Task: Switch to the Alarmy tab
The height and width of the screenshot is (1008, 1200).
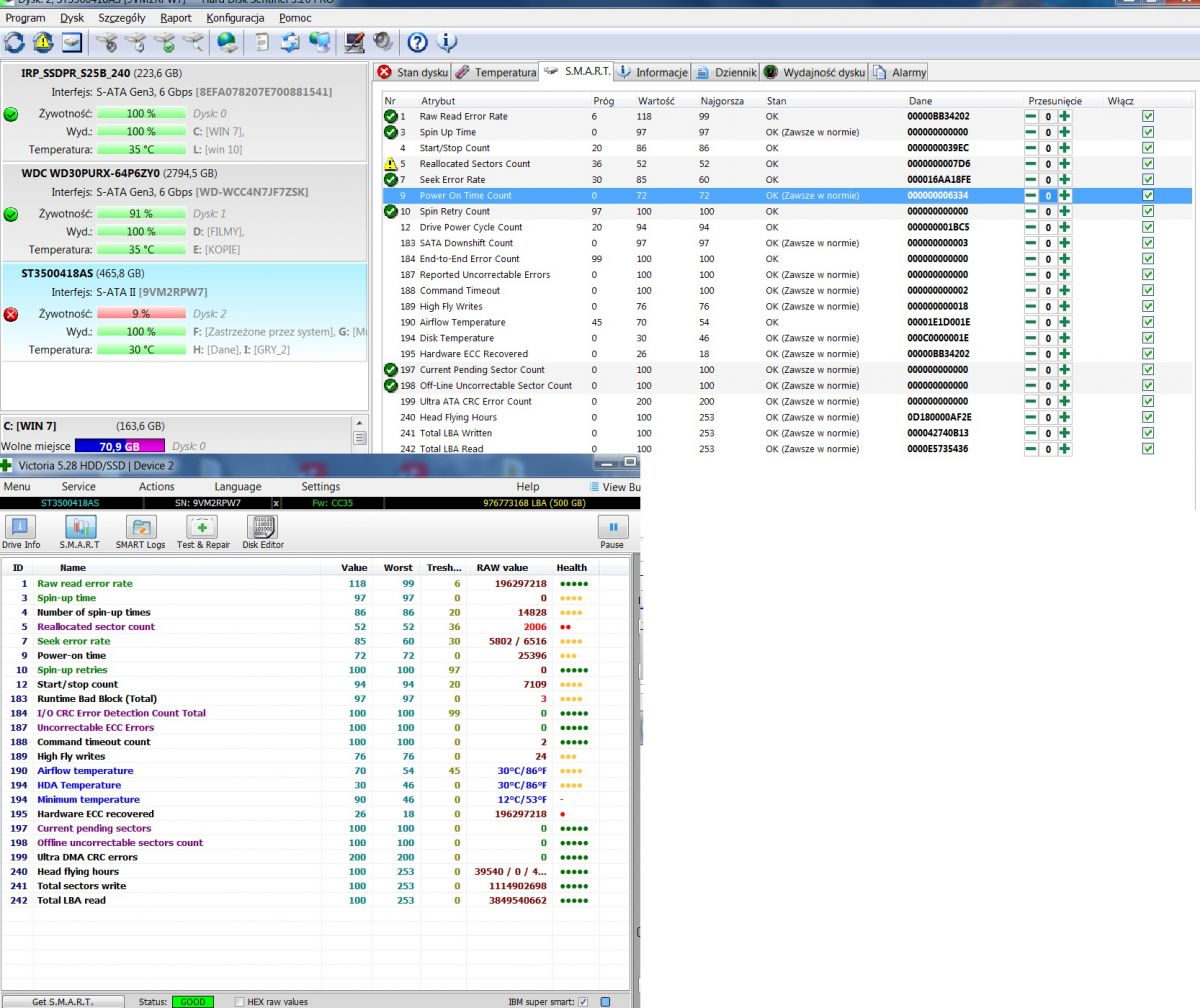Action: click(900, 72)
